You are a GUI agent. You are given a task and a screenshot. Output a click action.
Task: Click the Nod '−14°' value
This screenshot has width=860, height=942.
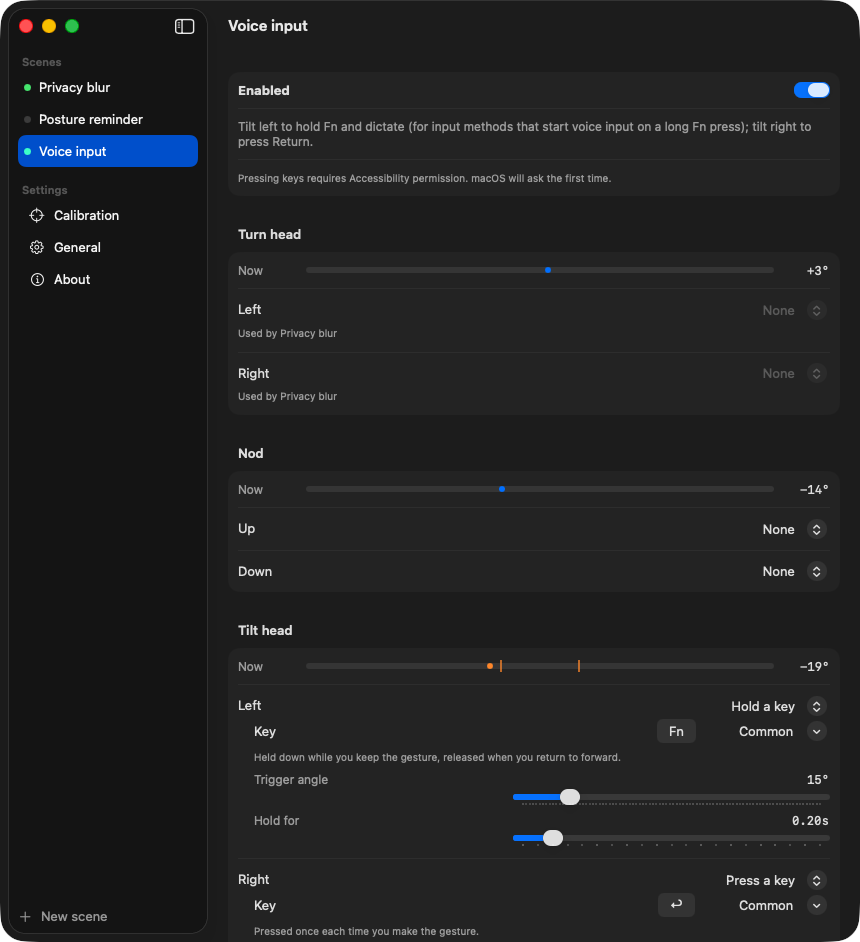pos(814,490)
